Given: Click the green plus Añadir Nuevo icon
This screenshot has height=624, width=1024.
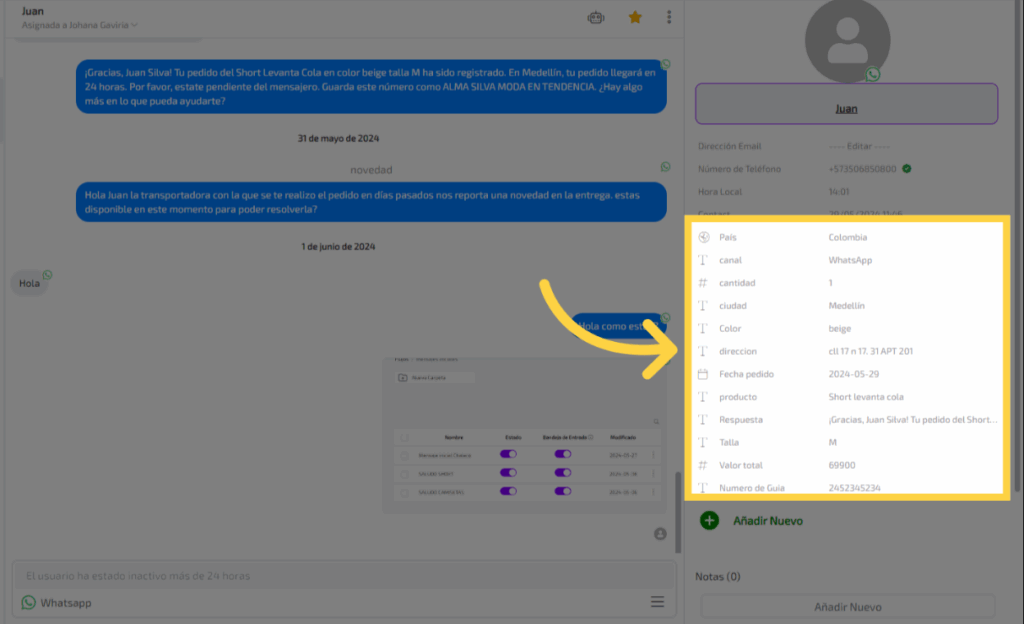Looking at the screenshot, I should pos(709,520).
